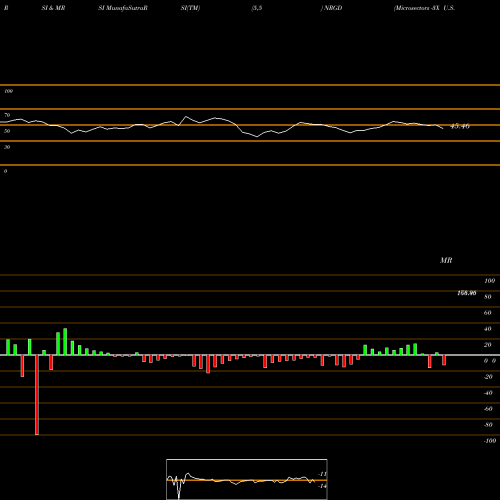Click the 60 label on MR axis

pyautogui.click(x=488, y=313)
